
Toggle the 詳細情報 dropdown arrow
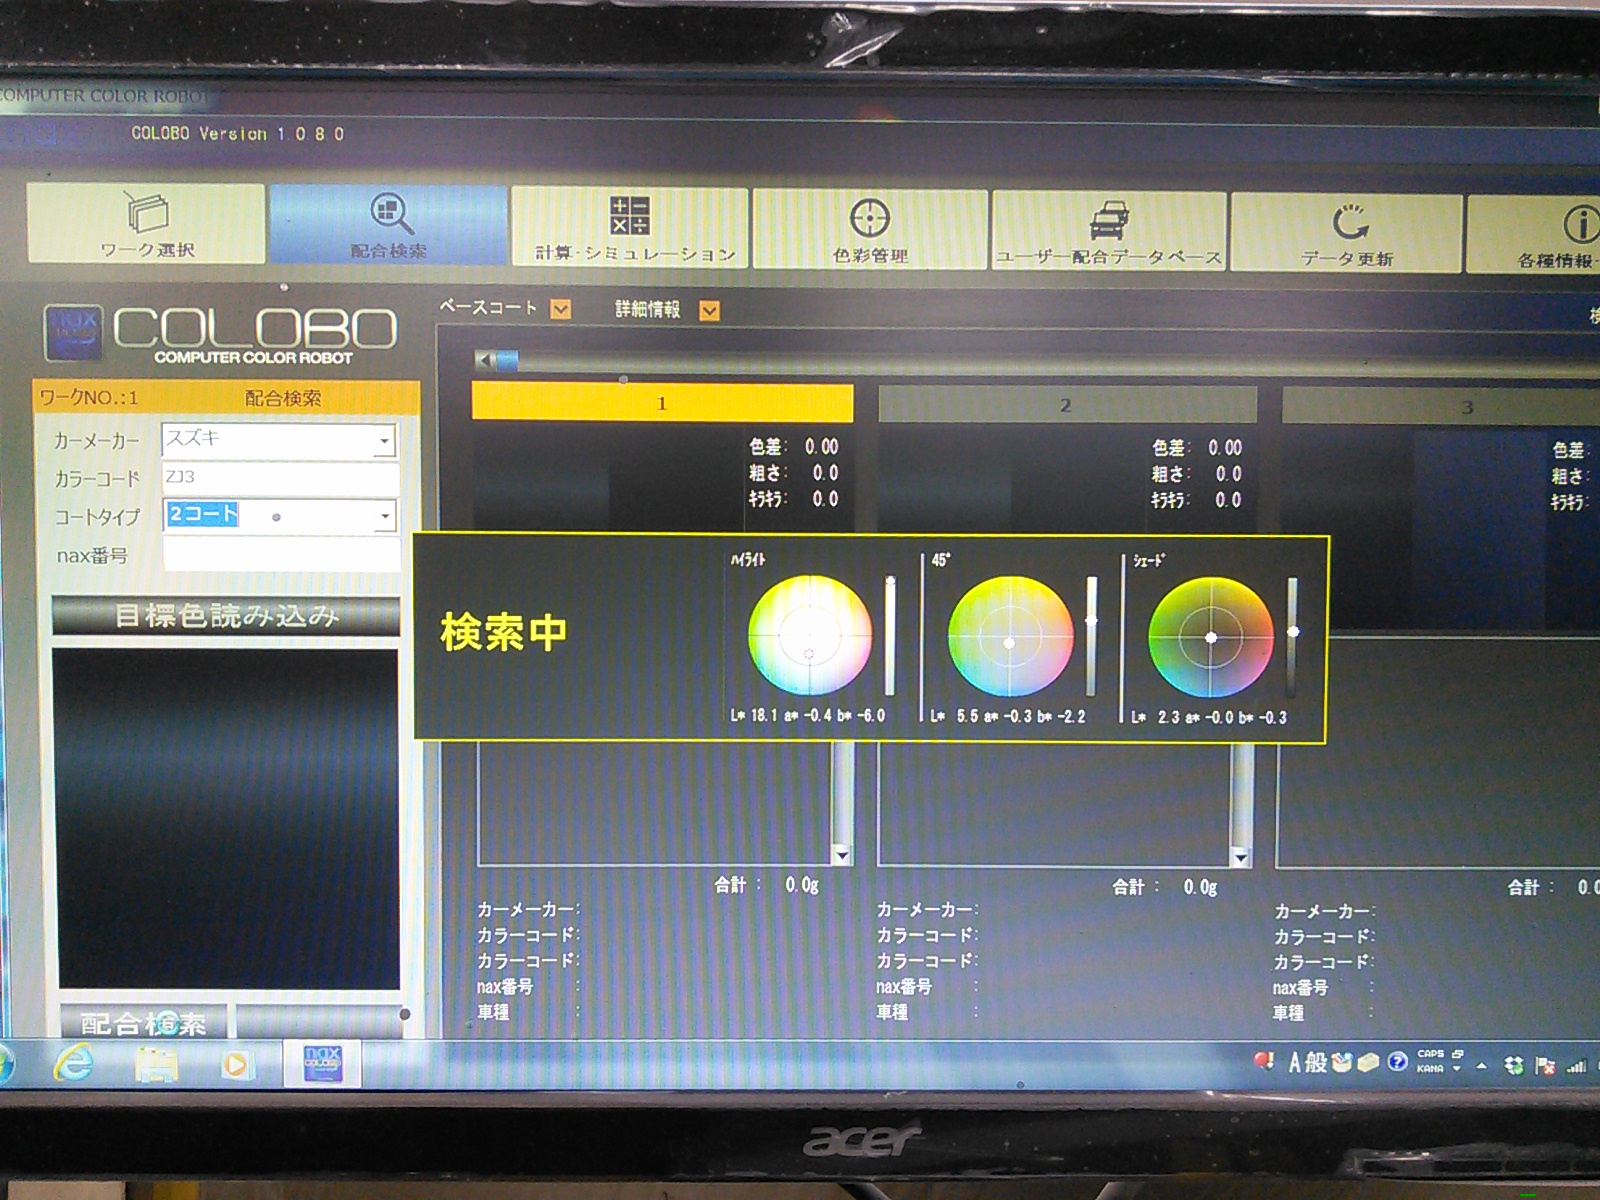click(x=709, y=311)
